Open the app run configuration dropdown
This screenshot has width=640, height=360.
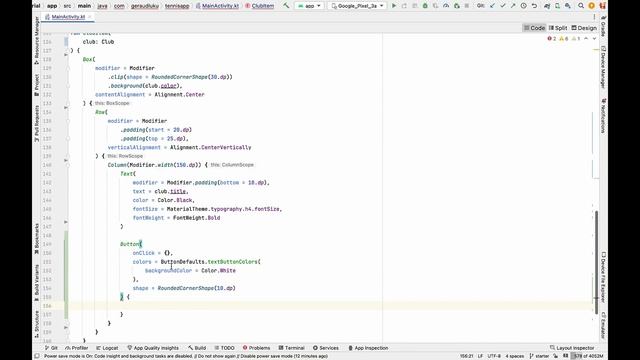[x=309, y=6]
